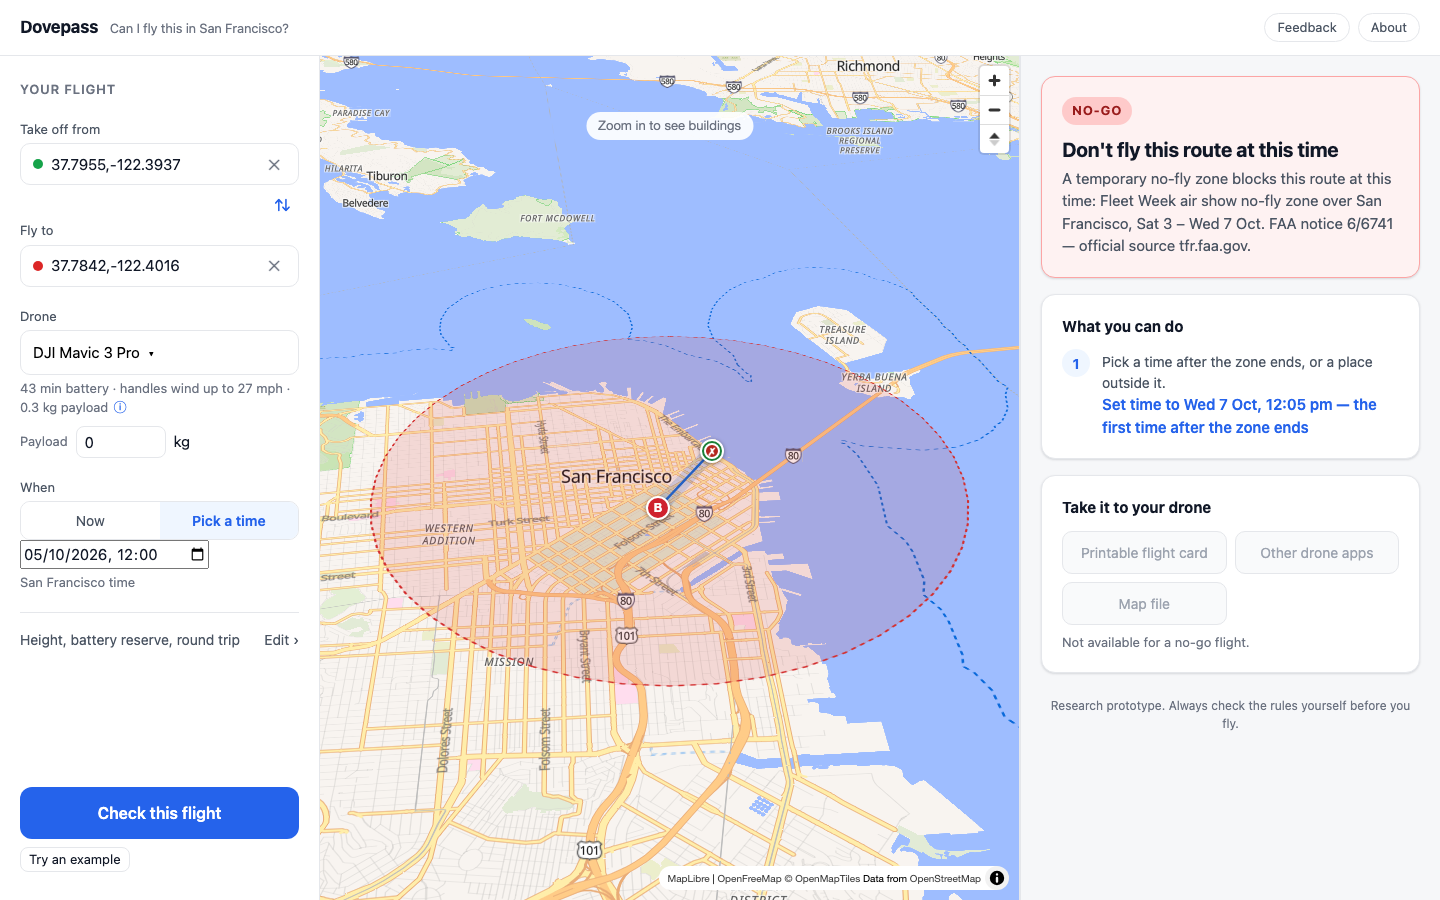Set time to Wed 7 Oct link
Screen dimensions: 1440x900
(1239, 416)
